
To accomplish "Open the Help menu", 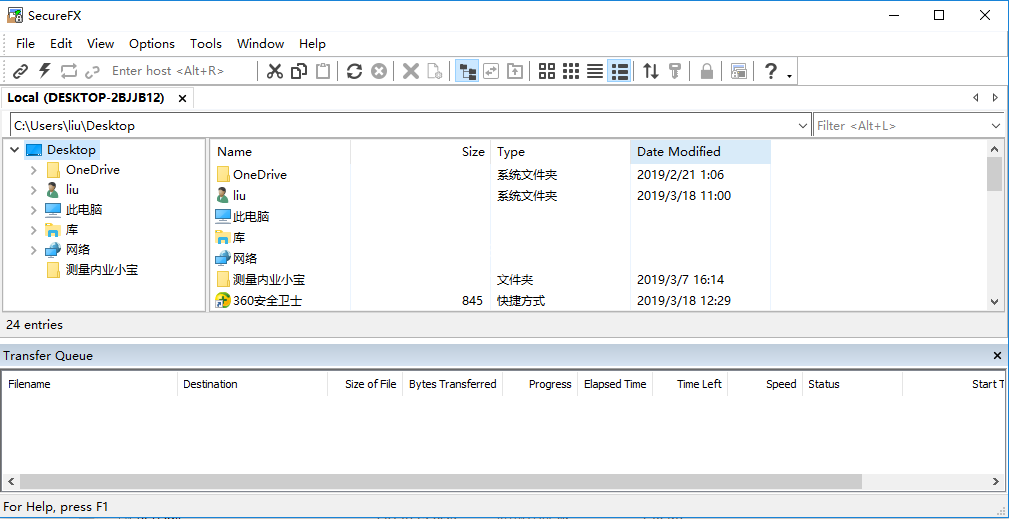I will pyautogui.click(x=312, y=44).
